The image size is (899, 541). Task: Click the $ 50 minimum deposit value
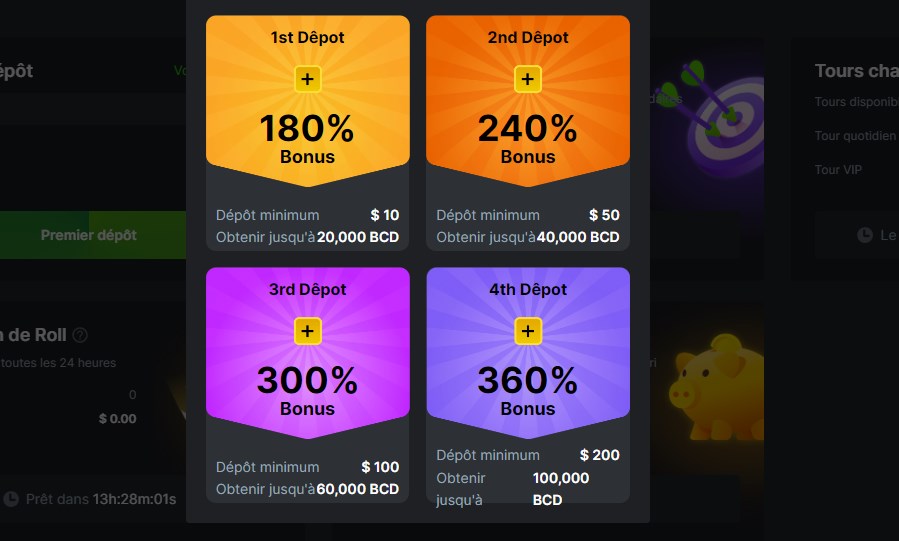pos(604,215)
